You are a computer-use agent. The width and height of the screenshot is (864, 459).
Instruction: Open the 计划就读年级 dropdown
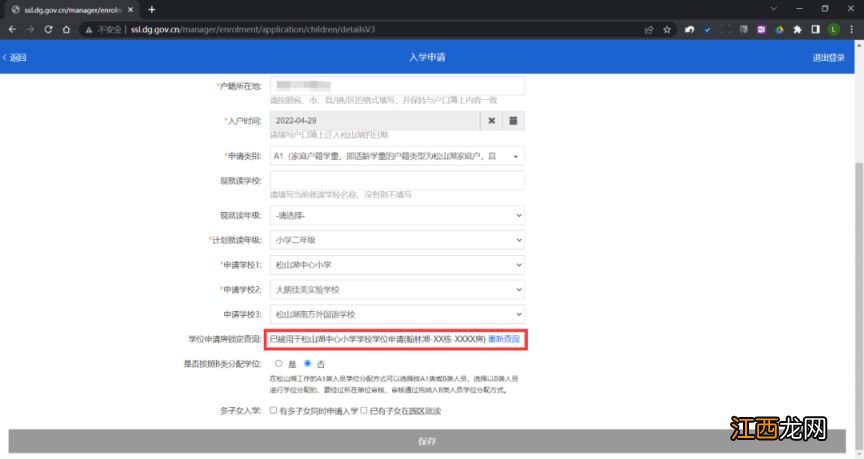coord(397,240)
